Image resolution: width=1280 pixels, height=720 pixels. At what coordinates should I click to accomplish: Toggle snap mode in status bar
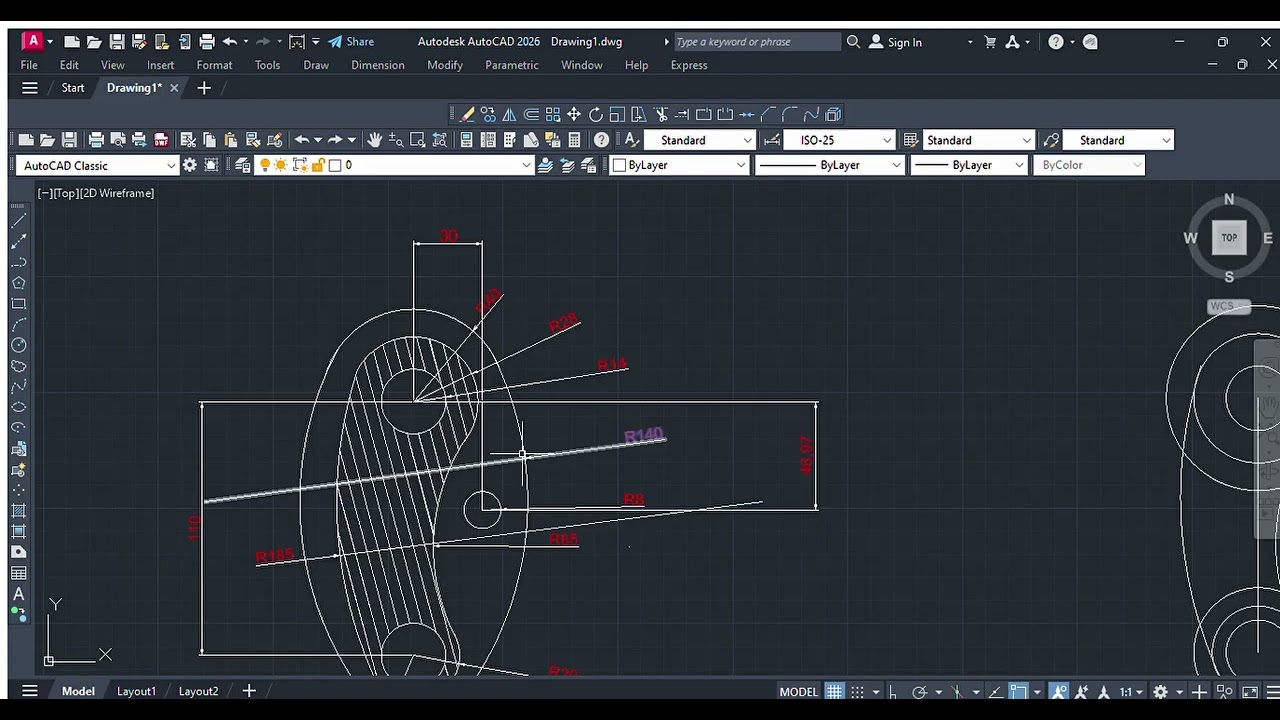pos(857,692)
